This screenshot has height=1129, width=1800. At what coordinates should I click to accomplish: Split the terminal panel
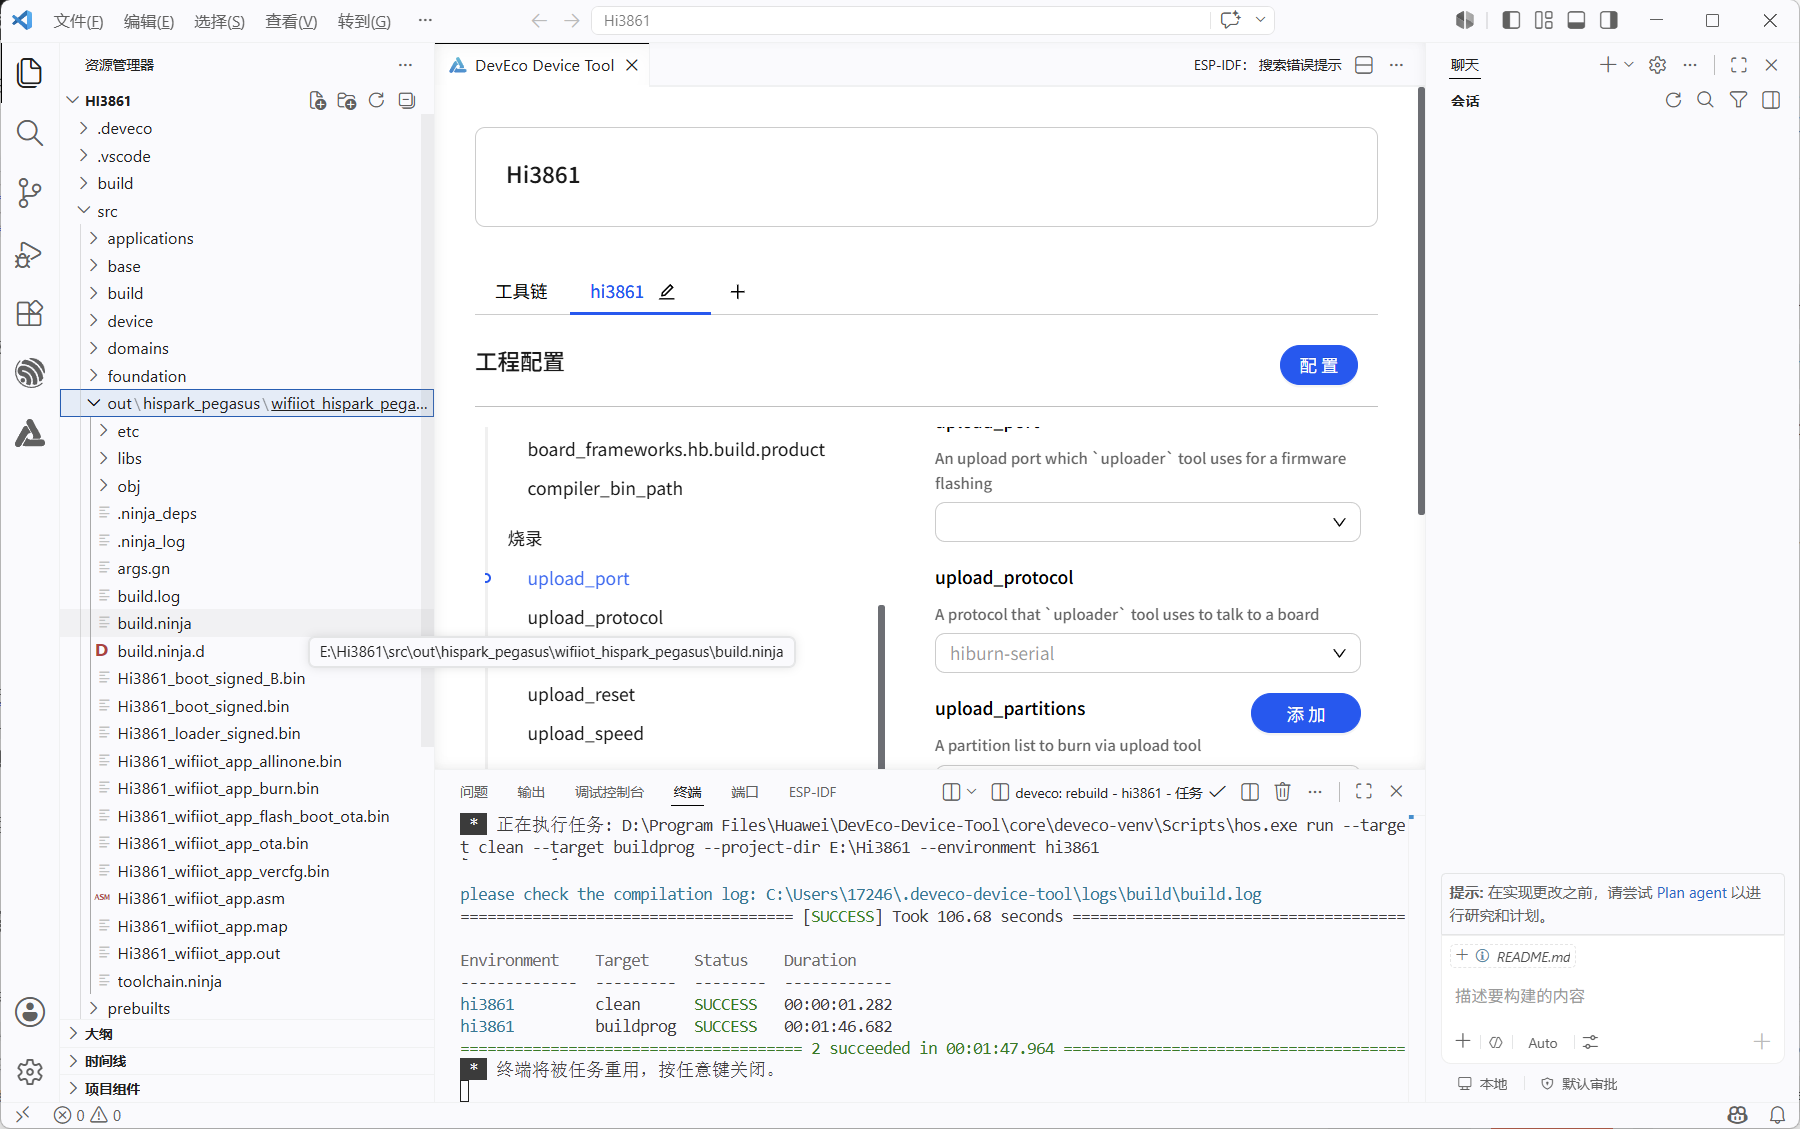click(1250, 792)
